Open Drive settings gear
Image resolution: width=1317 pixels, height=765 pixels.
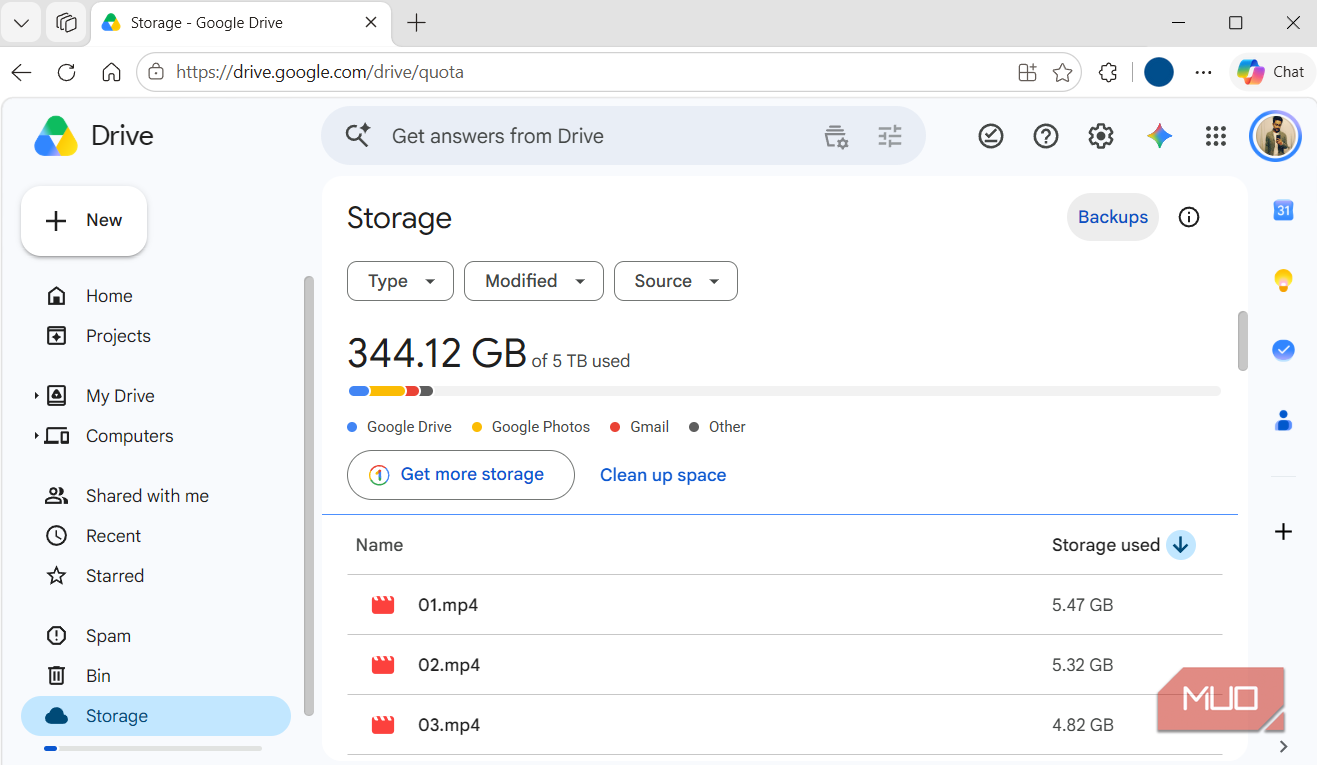(1101, 137)
